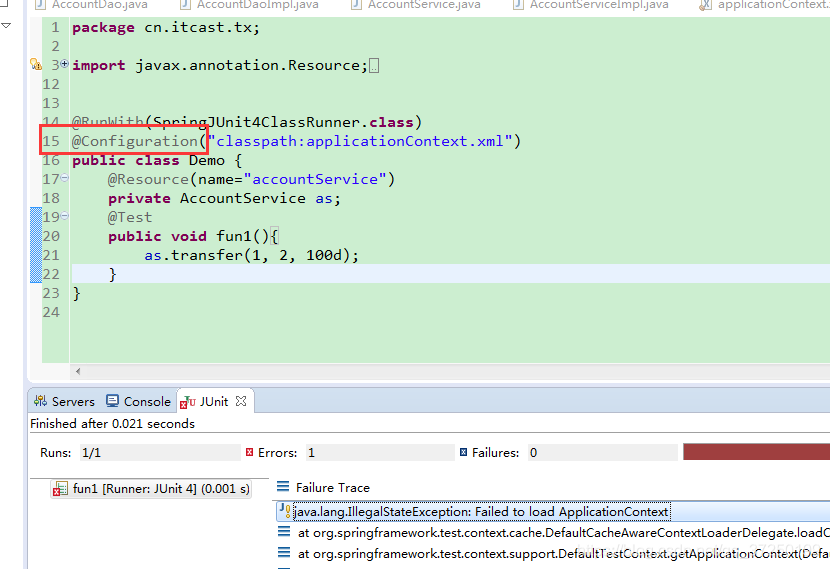Click the failed test icon beside fun1
The image size is (830, 569).
(x=60, y=489)
